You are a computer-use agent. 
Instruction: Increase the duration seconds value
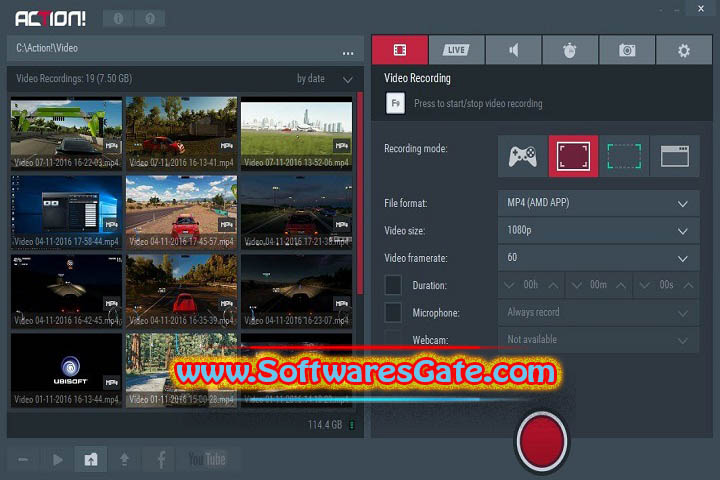[x=688, y=285]
